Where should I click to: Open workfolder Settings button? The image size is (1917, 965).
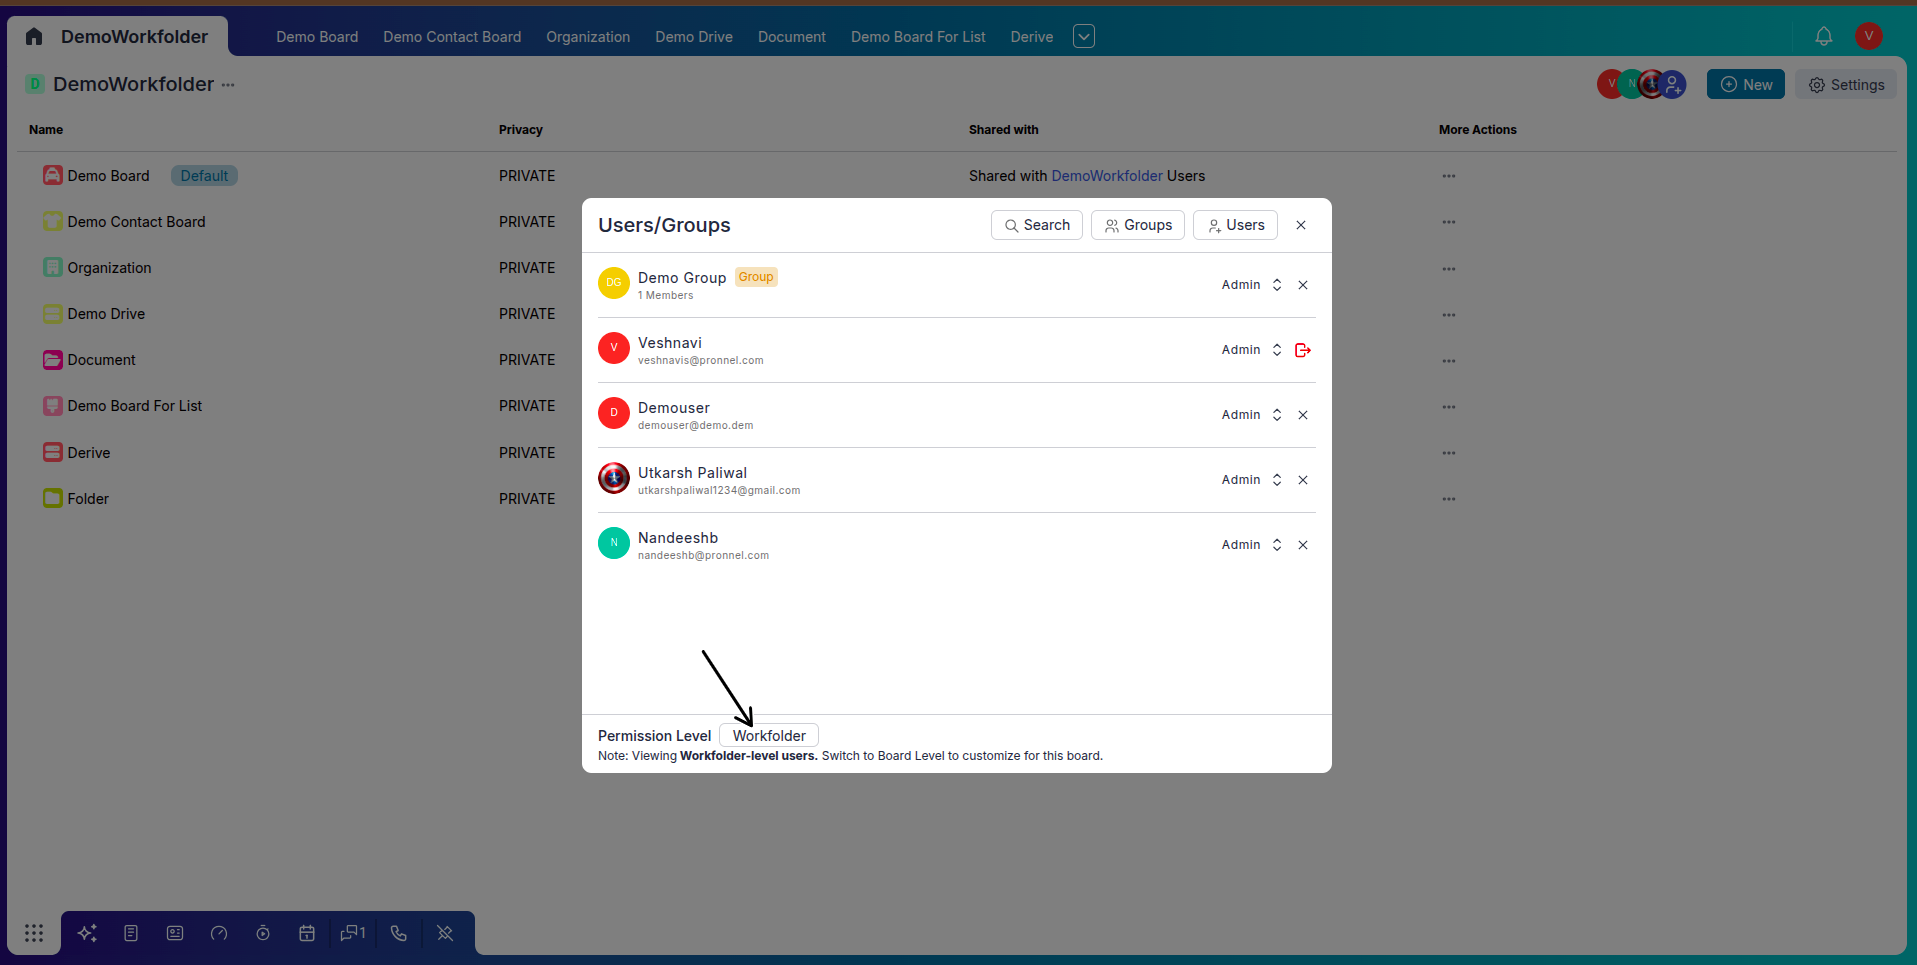coord(1846,85)
